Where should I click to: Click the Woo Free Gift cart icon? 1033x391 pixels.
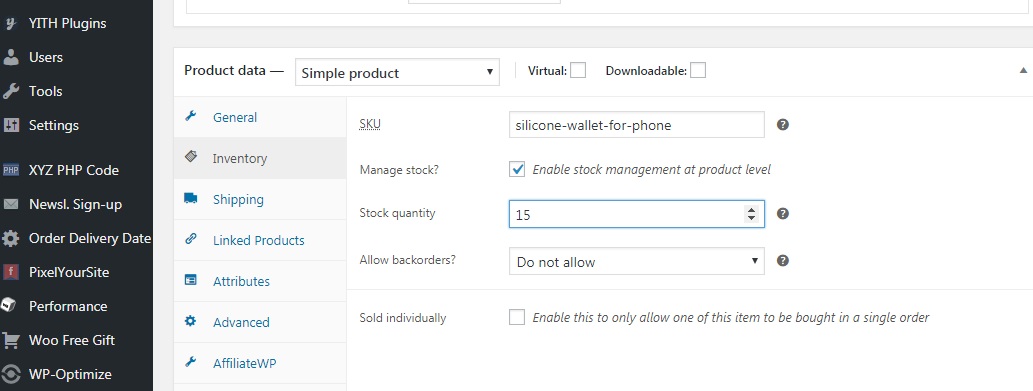[x=11, y=340]
